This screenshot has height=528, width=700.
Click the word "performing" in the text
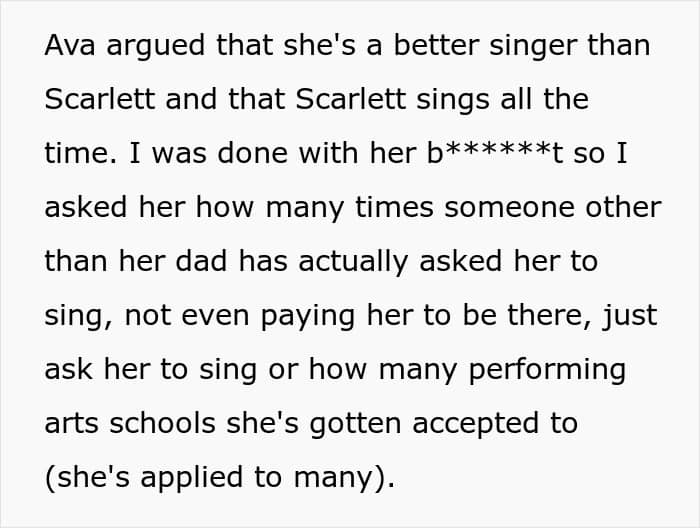point(547,372)
